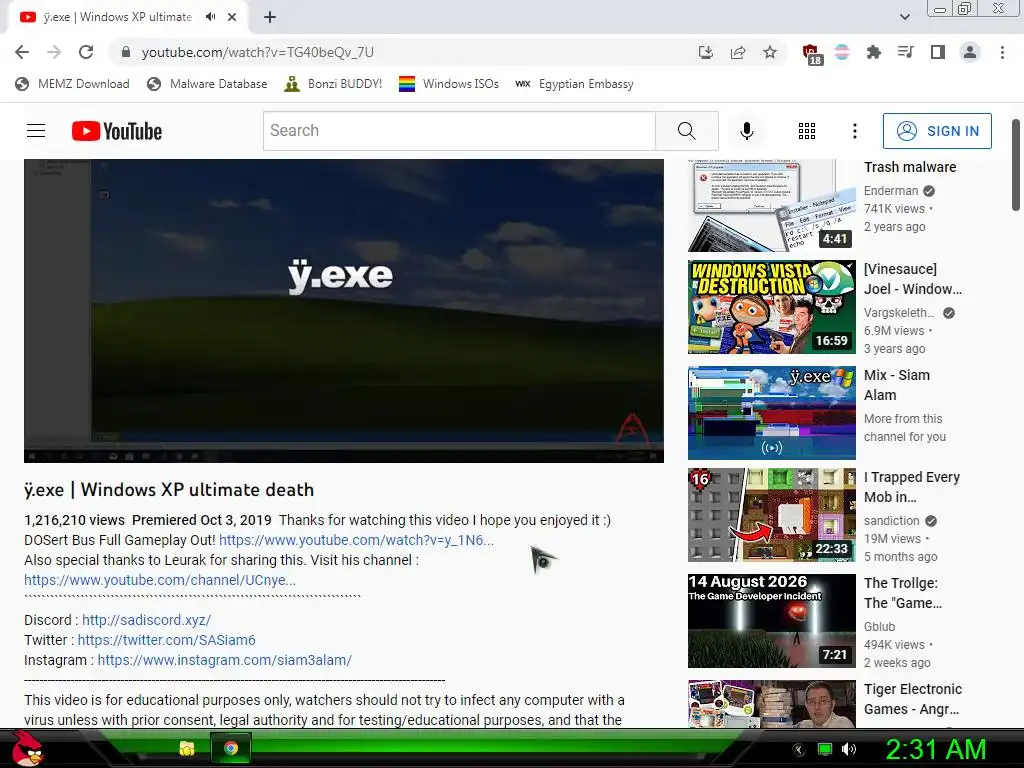Click the site lock icon in address bar

click(126, 52)
